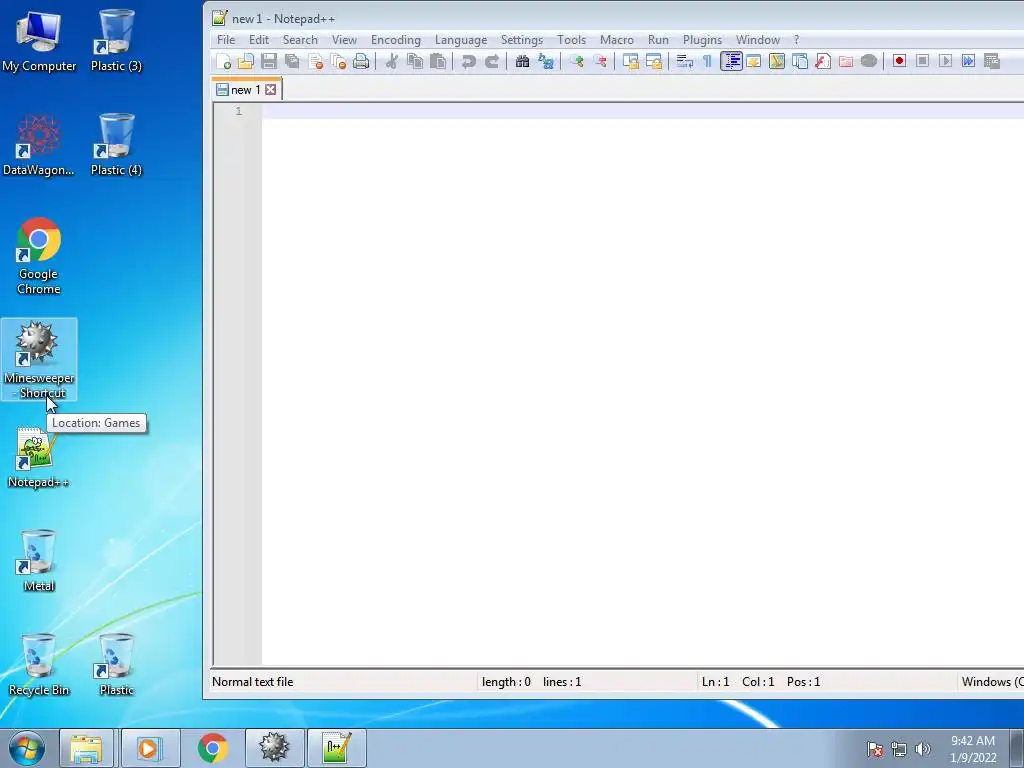The height and width of the screenshot is (768, 1024).
Task: Click the Monitoring eye toolbar icon
Action: point(869,61)
